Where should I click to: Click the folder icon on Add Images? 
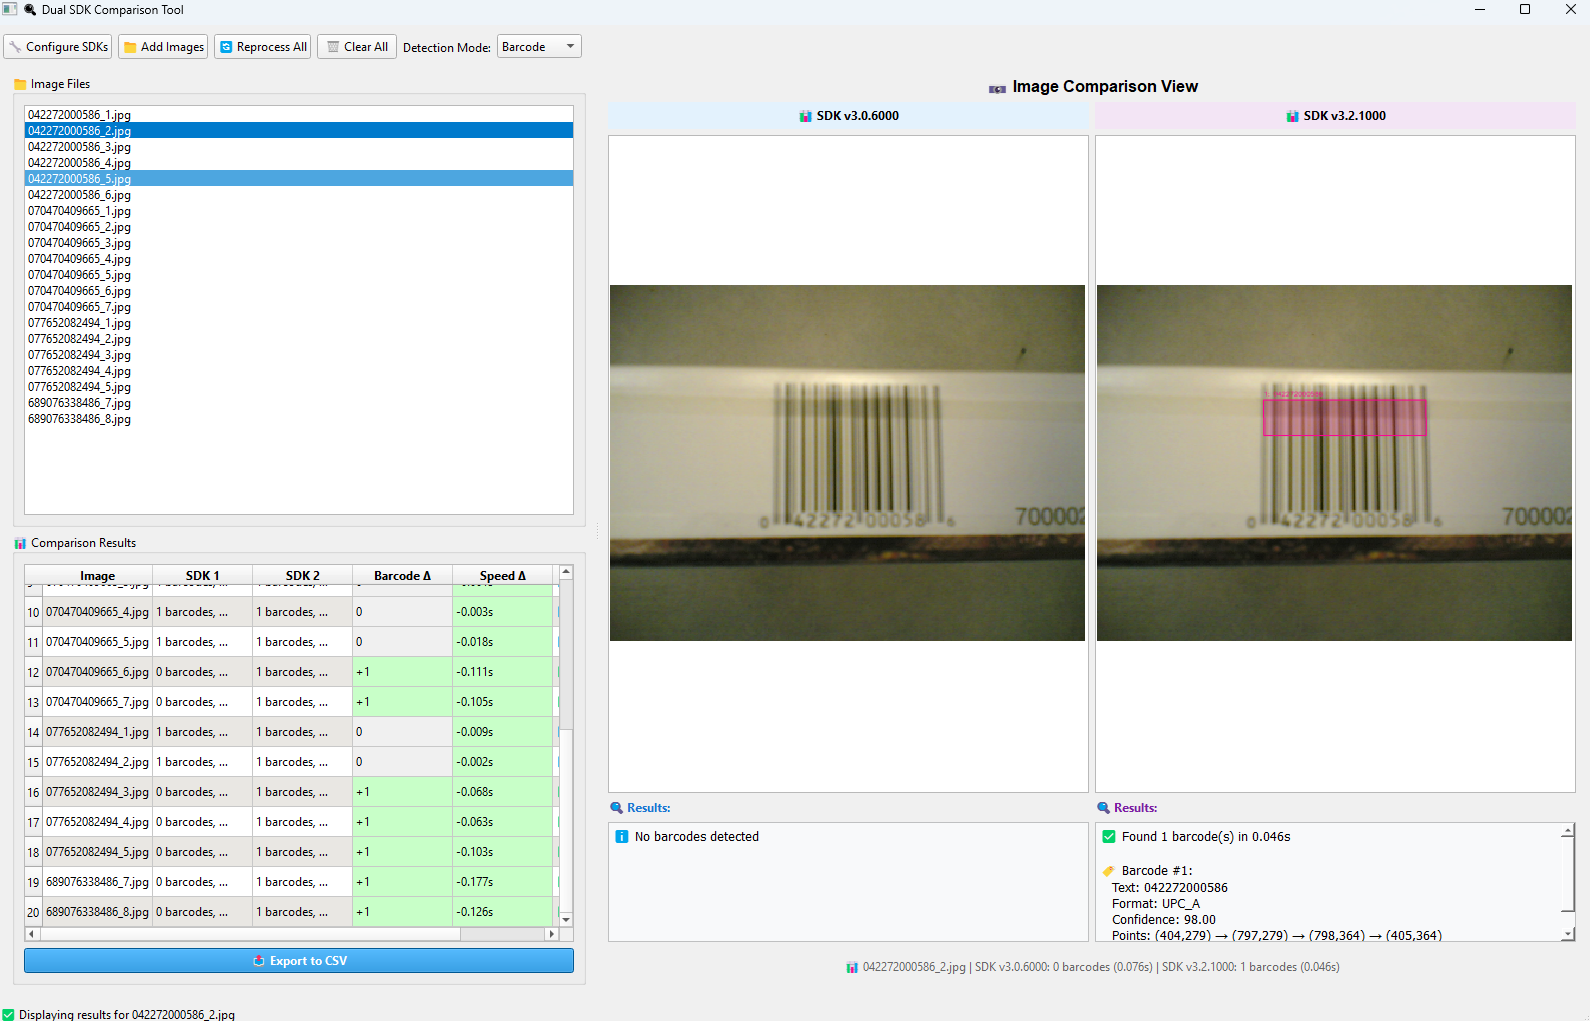[130, 47]
